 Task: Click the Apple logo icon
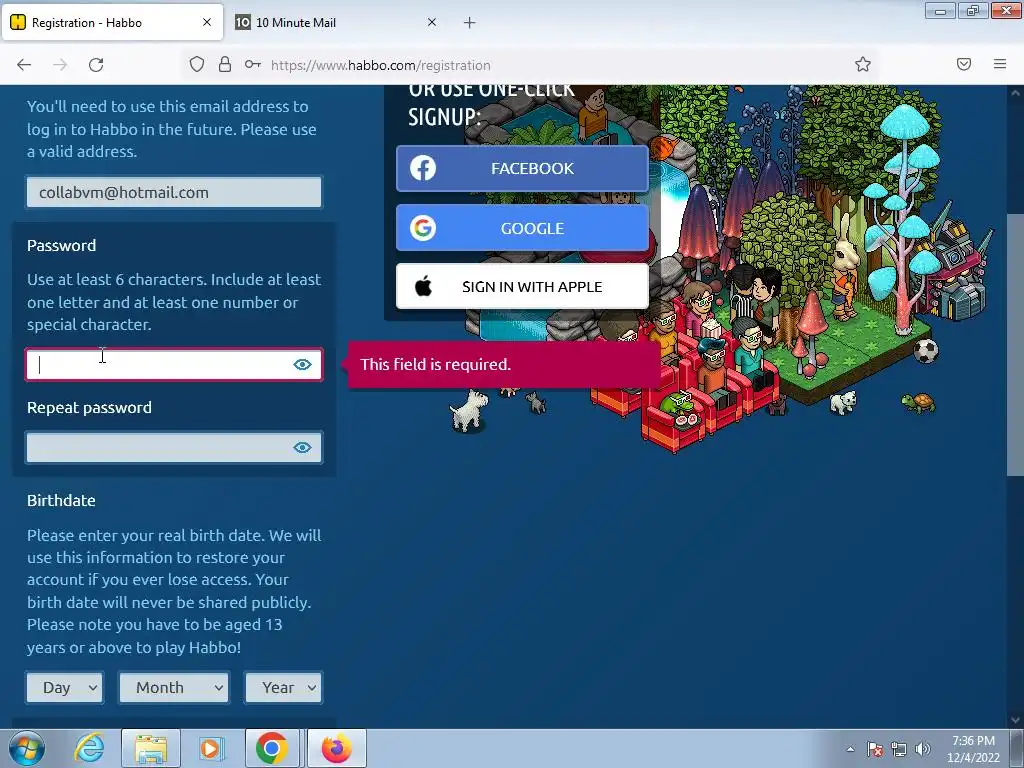coord(423,286)
